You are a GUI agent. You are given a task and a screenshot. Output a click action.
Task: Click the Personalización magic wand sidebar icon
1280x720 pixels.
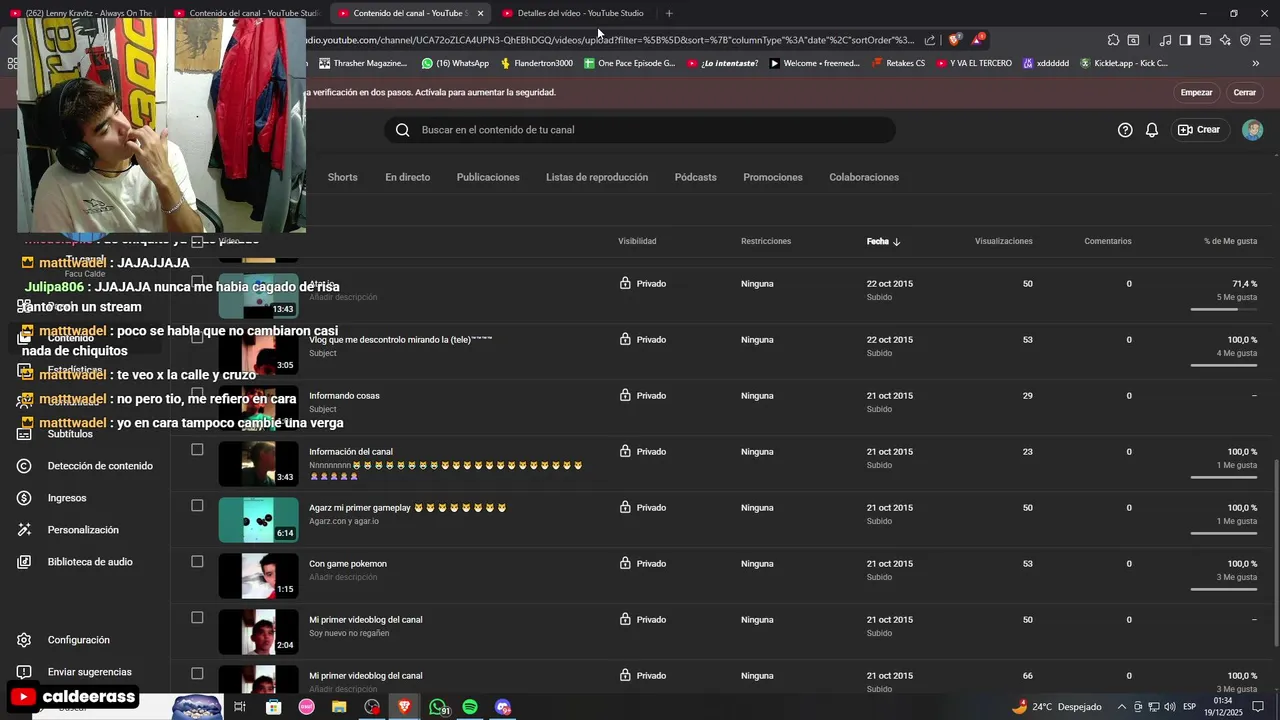(x=25, y=530)
